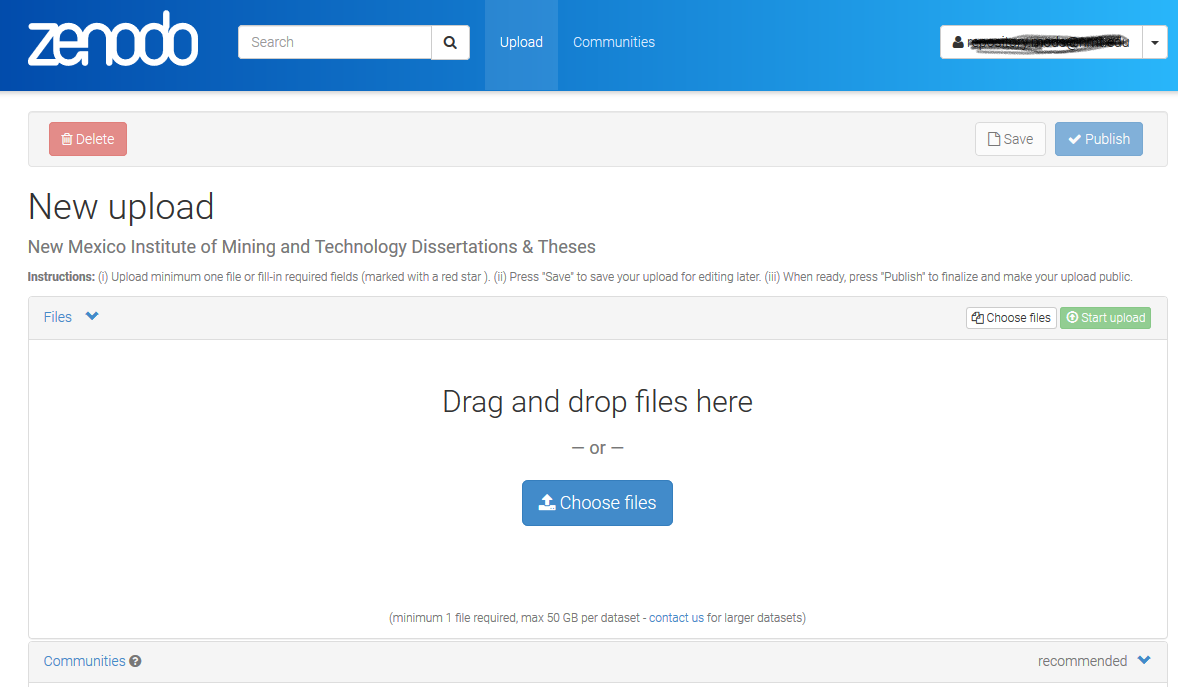Save the upload using the Save button
1178x687 pixels.
[x=1010, y=139]
